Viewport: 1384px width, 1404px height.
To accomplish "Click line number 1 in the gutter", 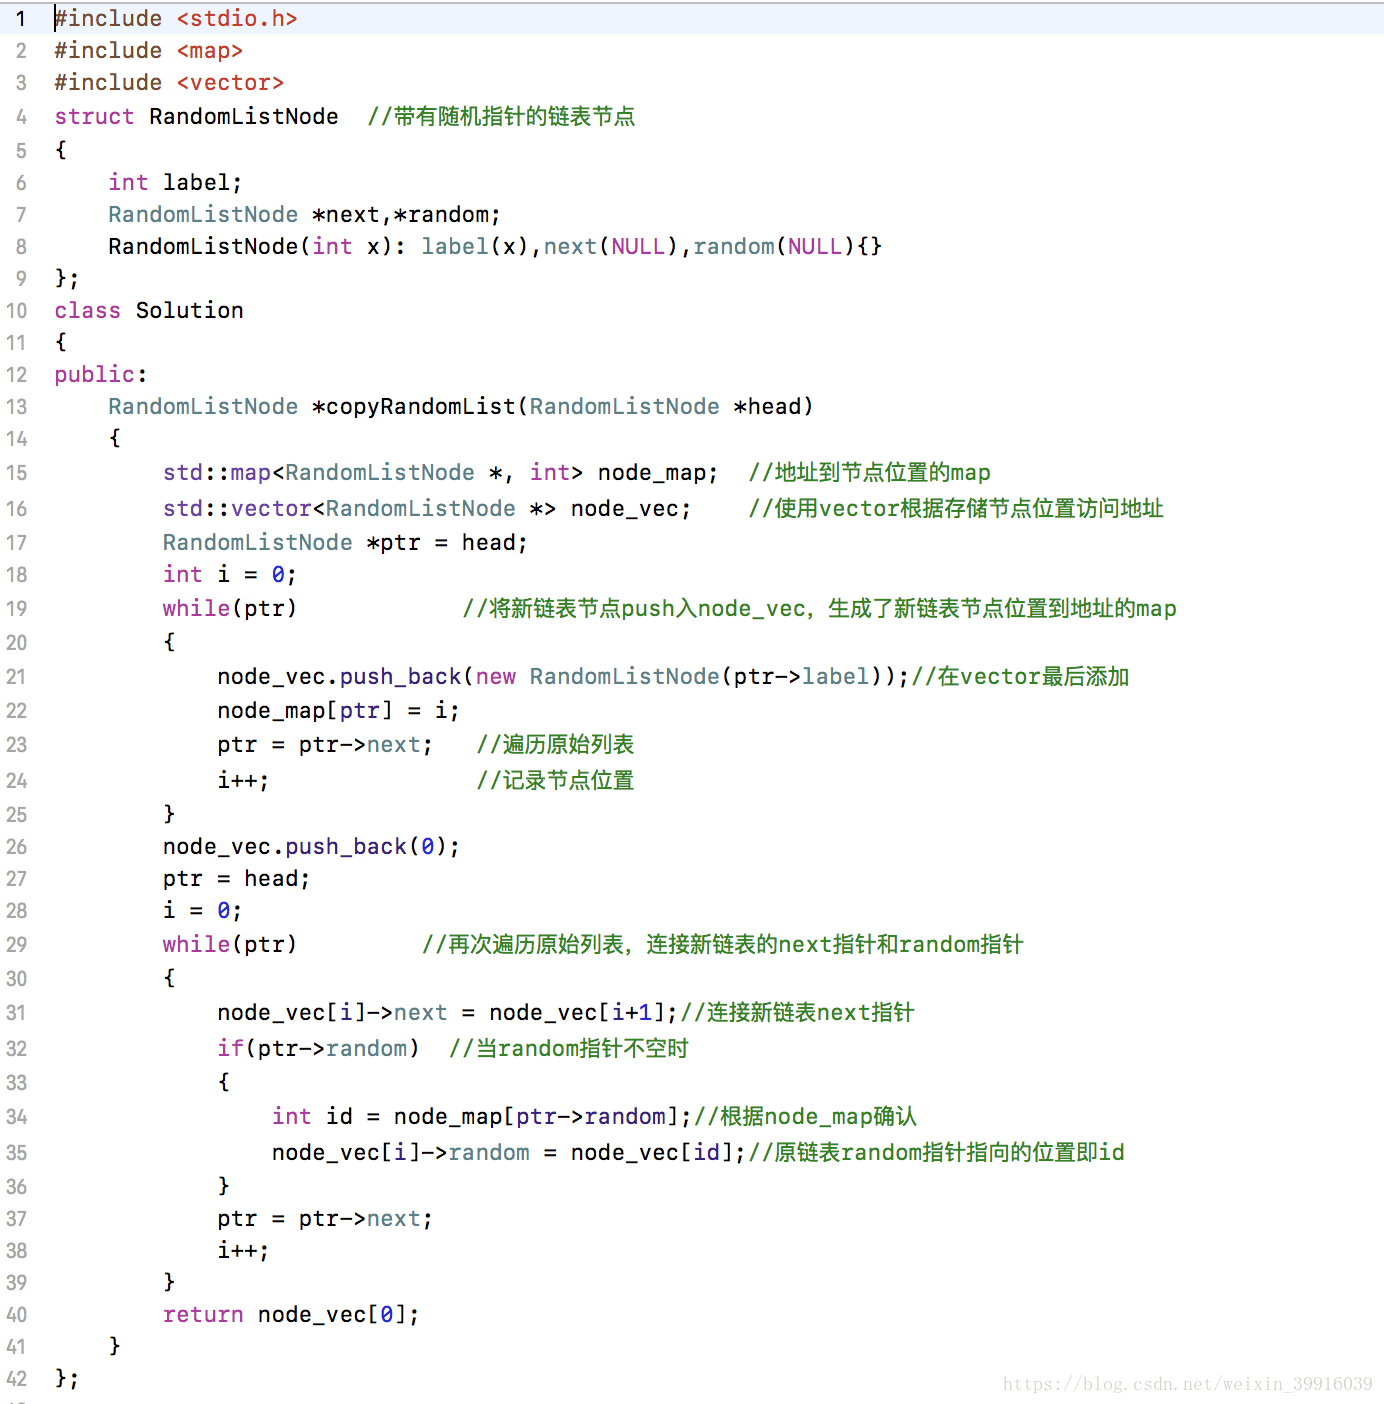I will [20, 19].
